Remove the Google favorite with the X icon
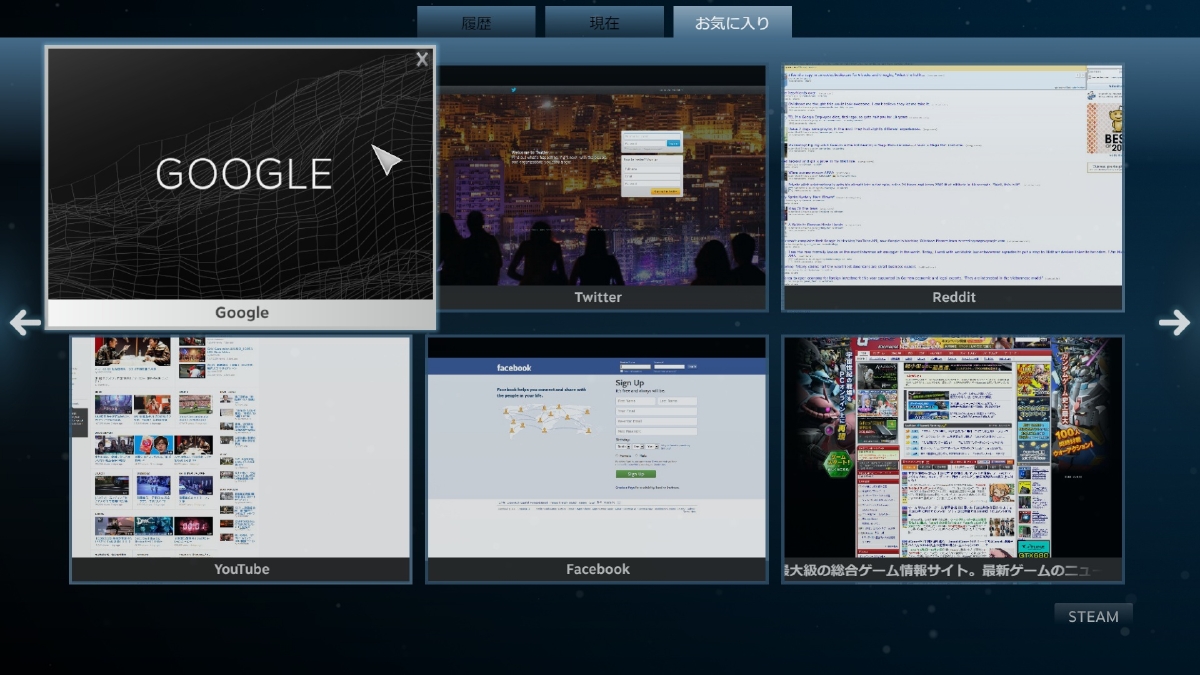Image resolution: width=1200 pixels, height=675 pixels. tap(422, 60)
